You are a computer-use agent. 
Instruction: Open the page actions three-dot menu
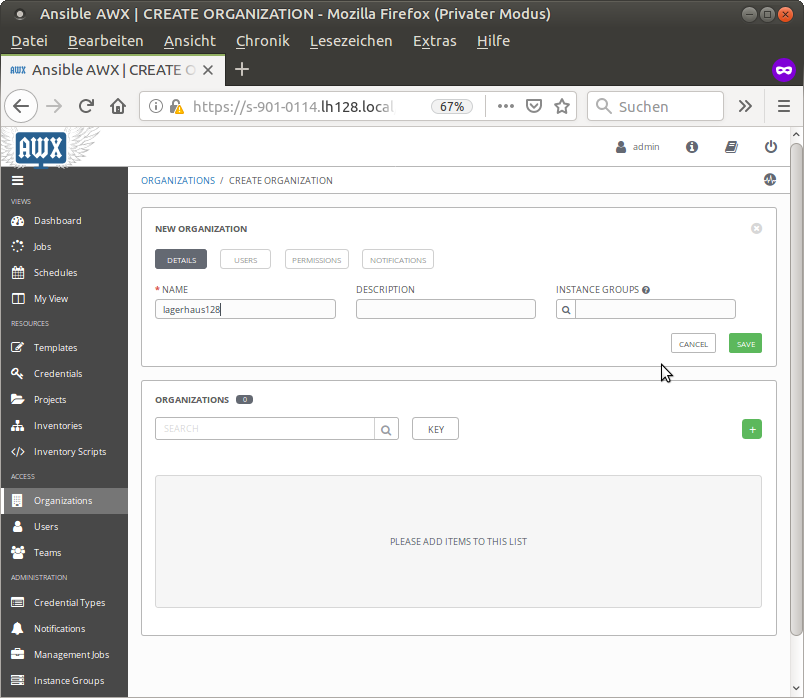[x=506, y=106]
